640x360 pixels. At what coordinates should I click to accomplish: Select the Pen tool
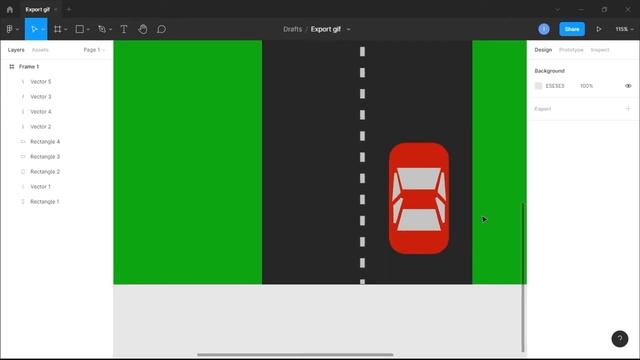102,29
